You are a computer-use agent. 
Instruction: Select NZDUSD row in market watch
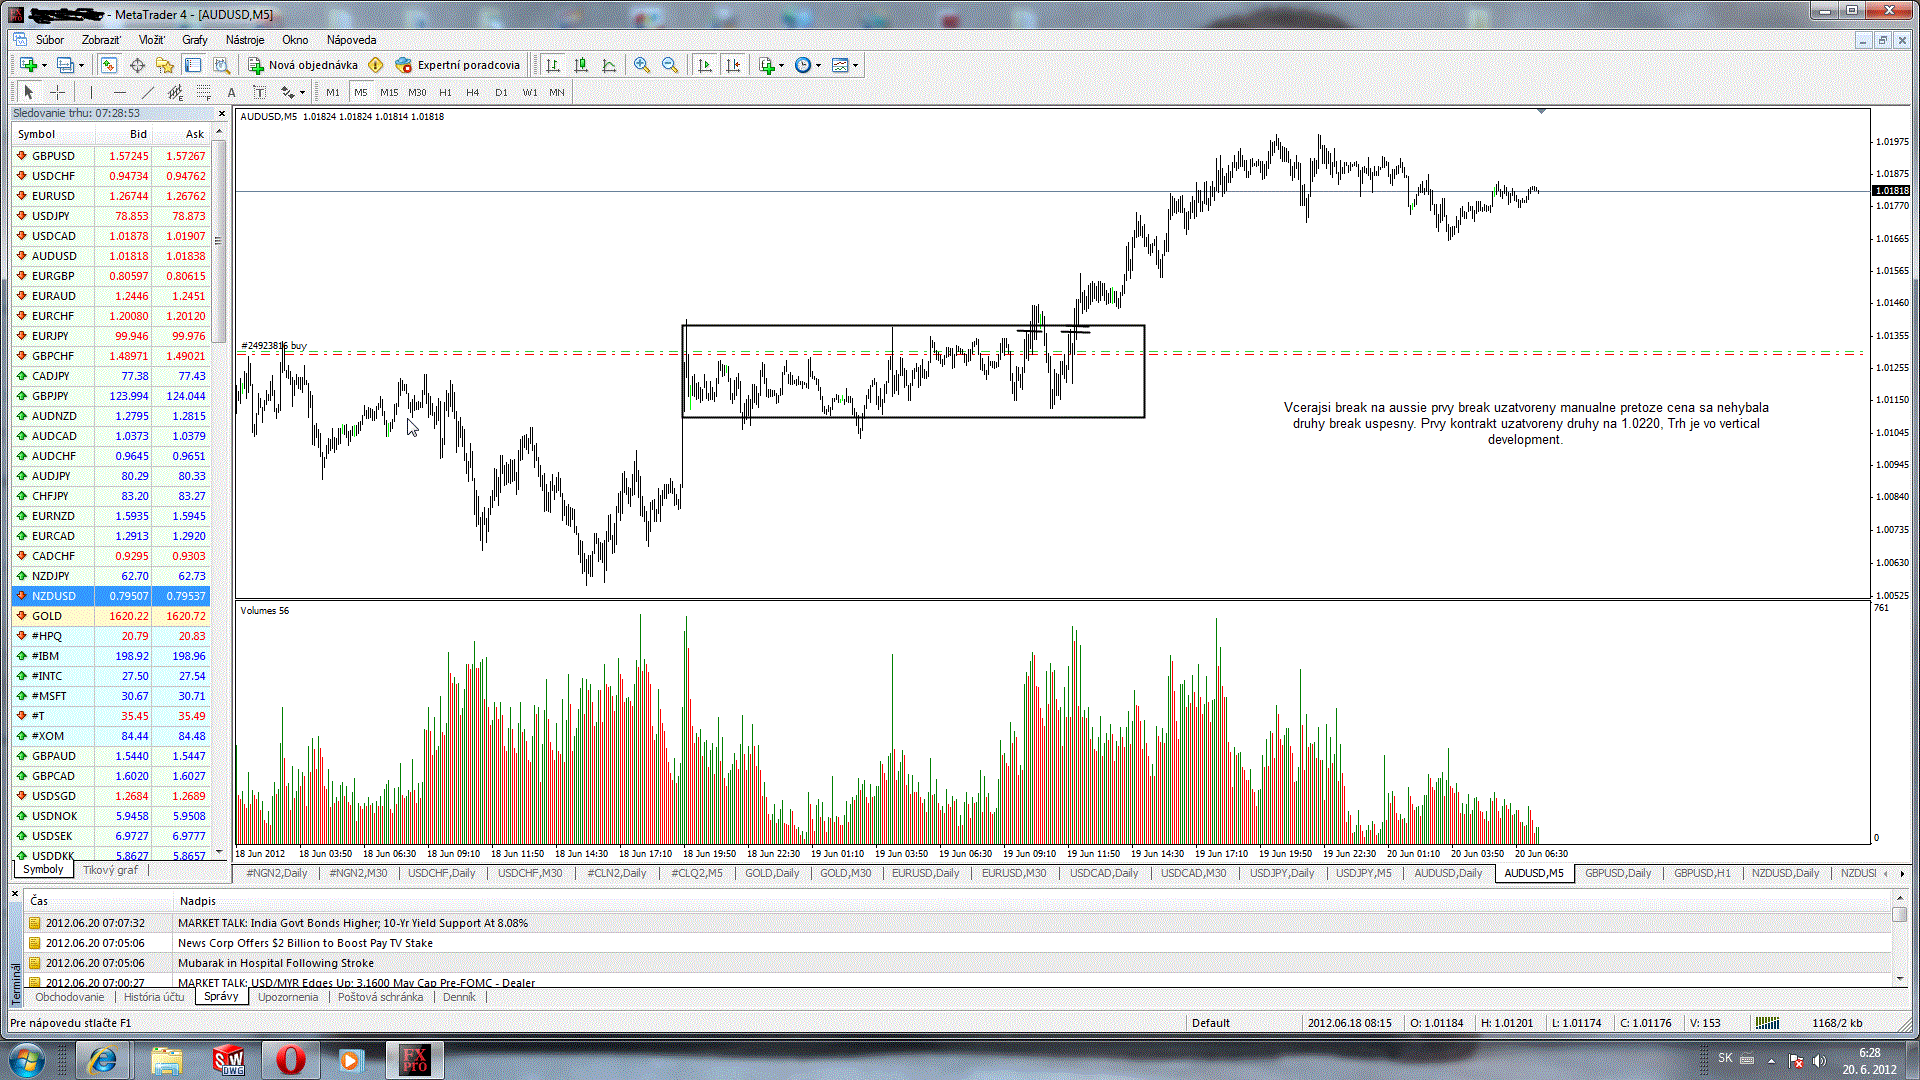click(54, 596)
